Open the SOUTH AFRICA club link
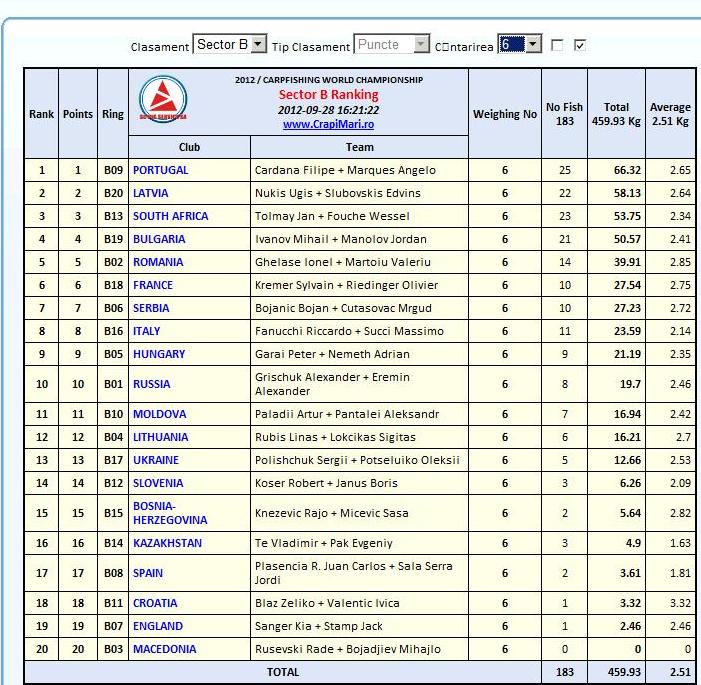 (x=171, y=216)
